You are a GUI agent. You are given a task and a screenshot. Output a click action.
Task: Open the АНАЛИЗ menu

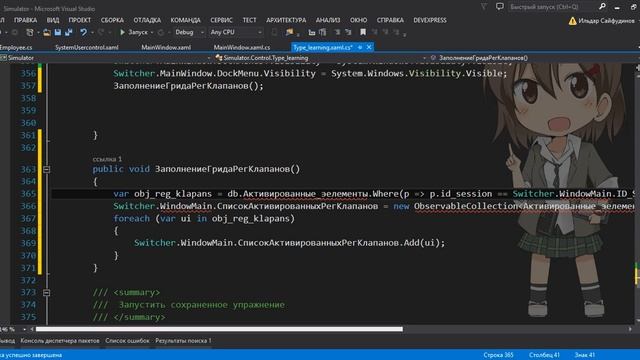[x=328, y=20]
